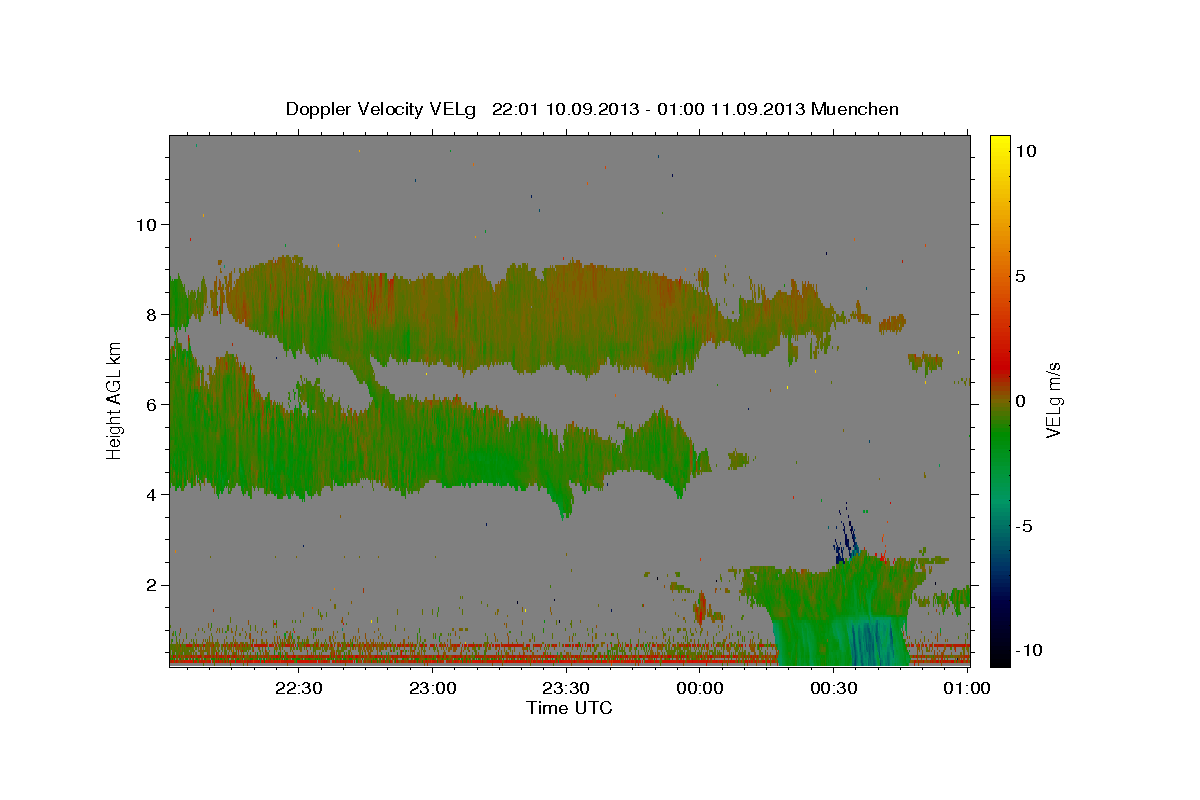The width and height of the screenshot is (1200, 800).
Task: Select the 00:00 time tick label
Action: coord(699,688)
